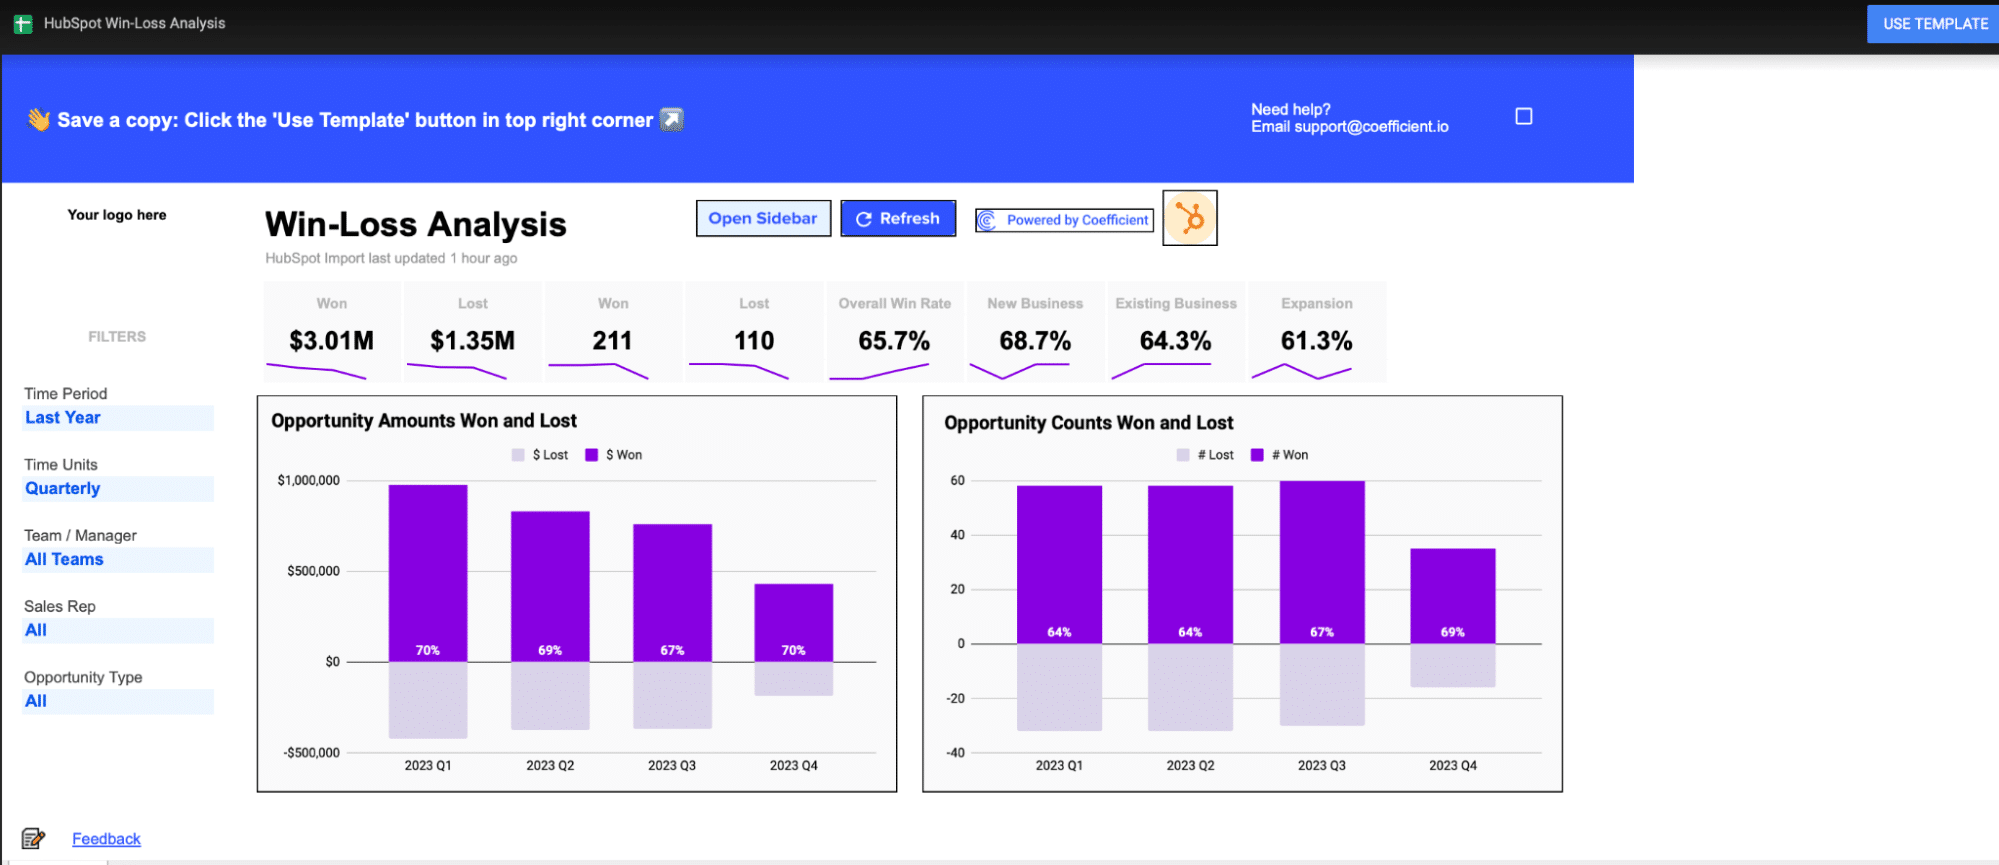
Task: Click the HubSpot sprocket logo icon
Action: tap(1189, 218)
